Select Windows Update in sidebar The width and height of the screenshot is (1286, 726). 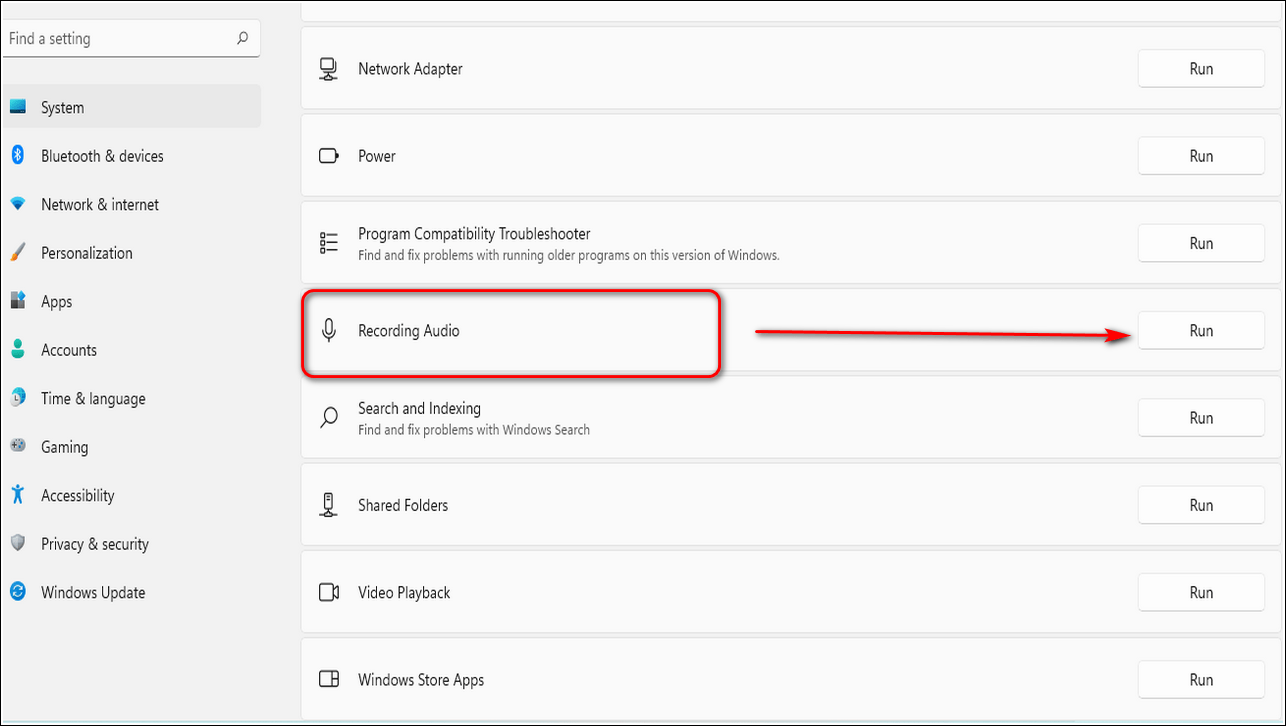(x=92, y=592)
